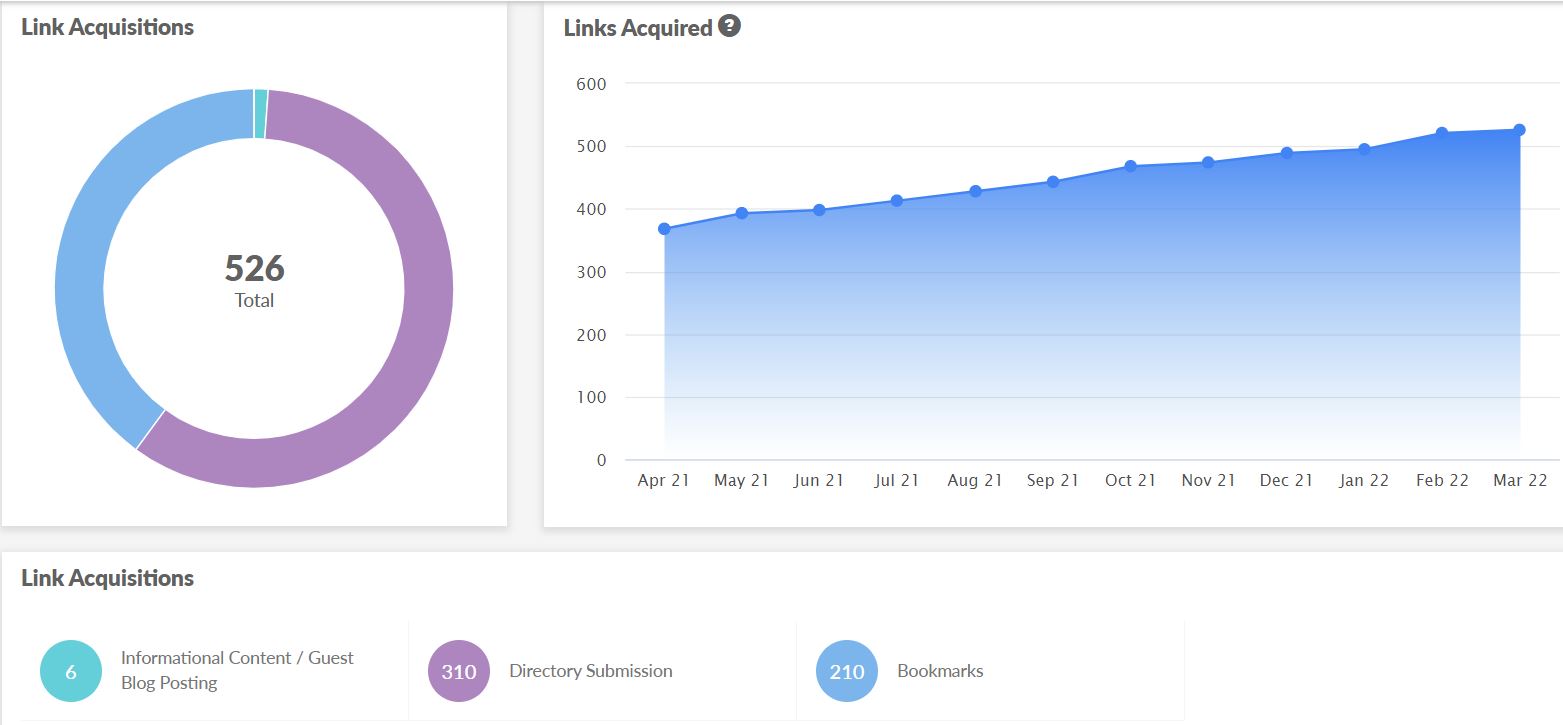1563x725 pixels.
Task: Click the Oct 21 data point on chart
Action: tap(1130, 166)
